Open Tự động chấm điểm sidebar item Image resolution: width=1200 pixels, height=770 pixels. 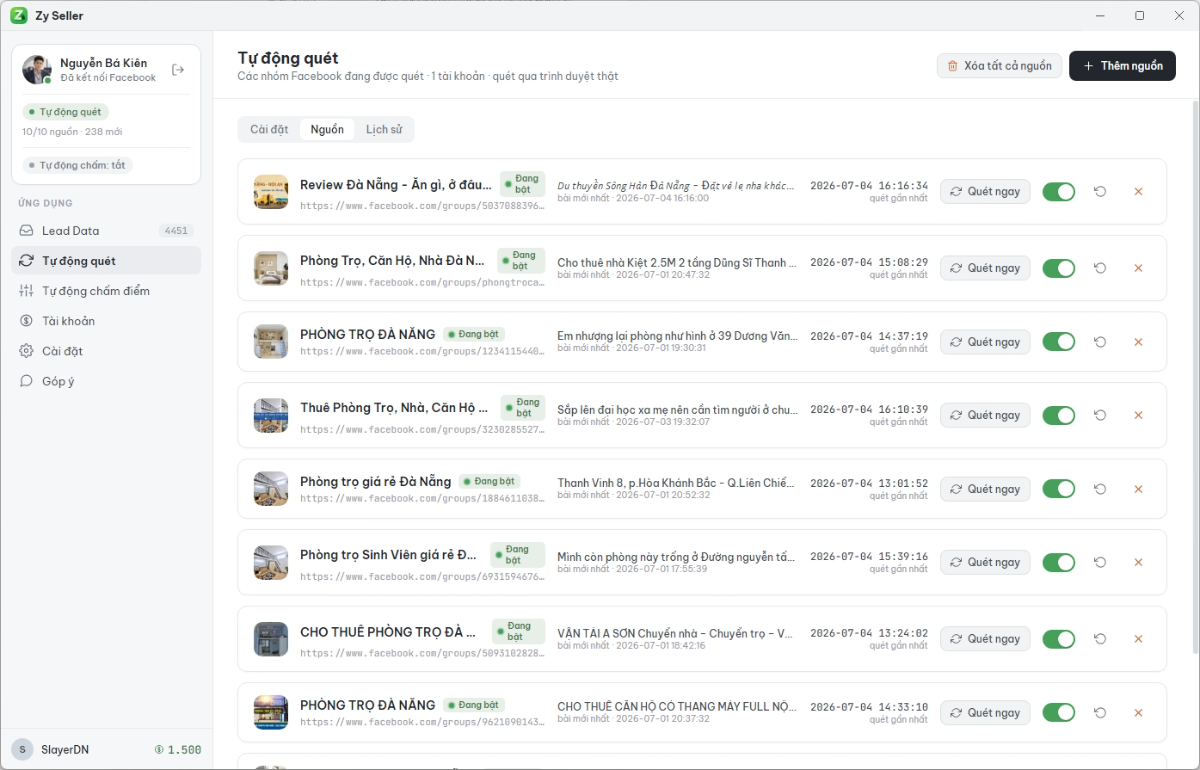(106, 291)
